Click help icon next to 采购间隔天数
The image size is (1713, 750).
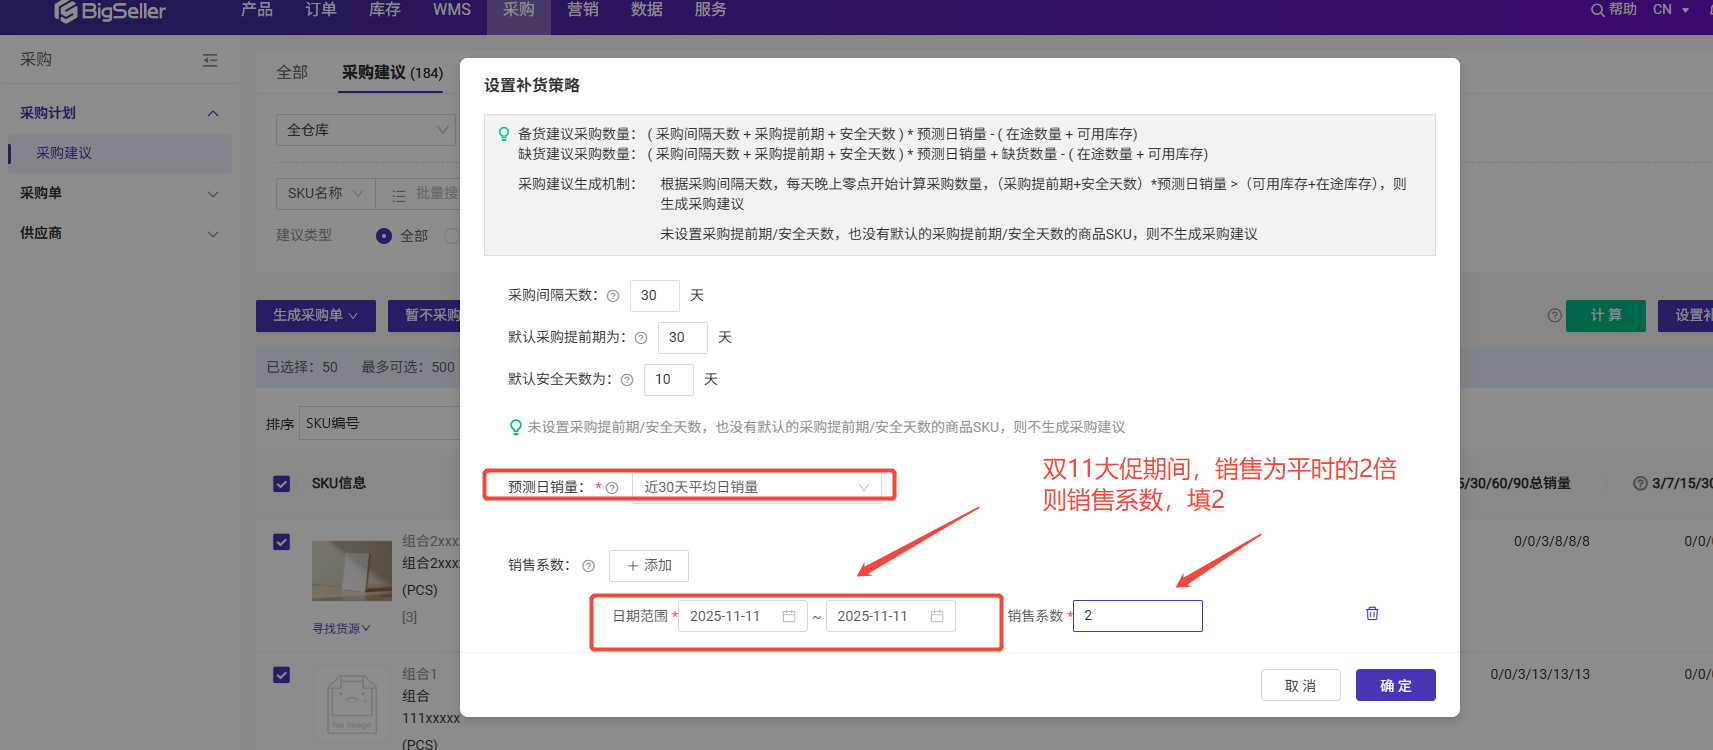(x=613, y=296)
